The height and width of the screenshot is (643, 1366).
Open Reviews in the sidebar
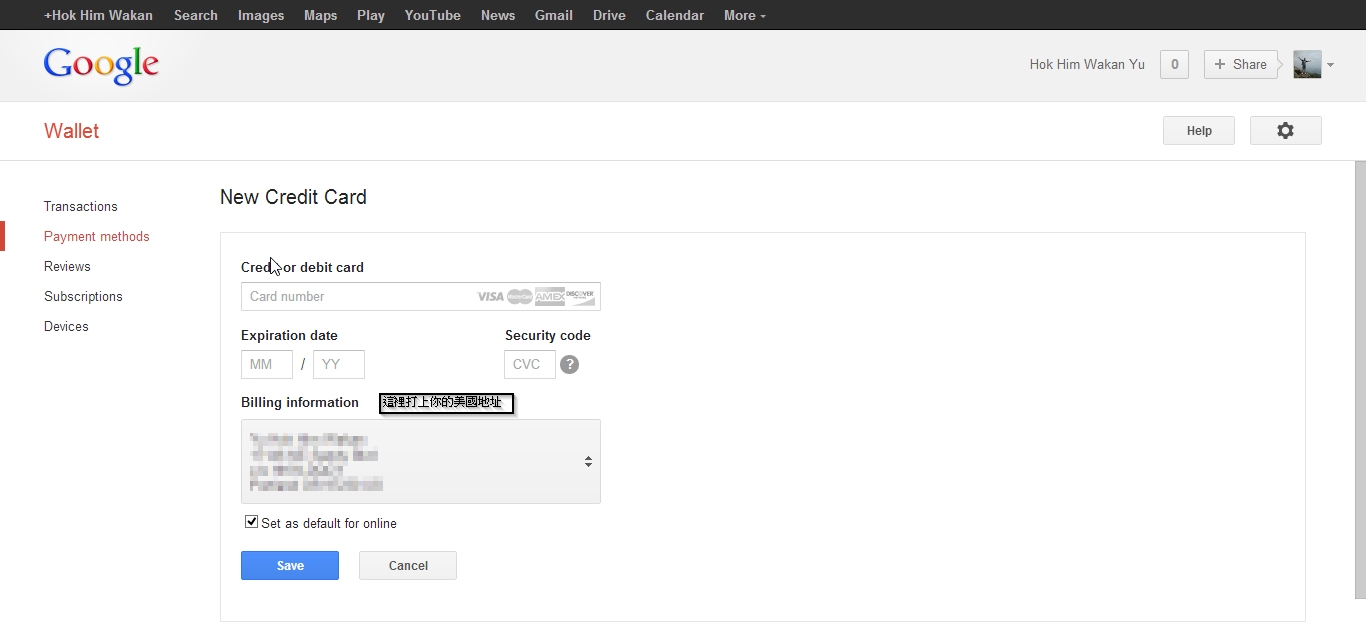tap(67, 266)
